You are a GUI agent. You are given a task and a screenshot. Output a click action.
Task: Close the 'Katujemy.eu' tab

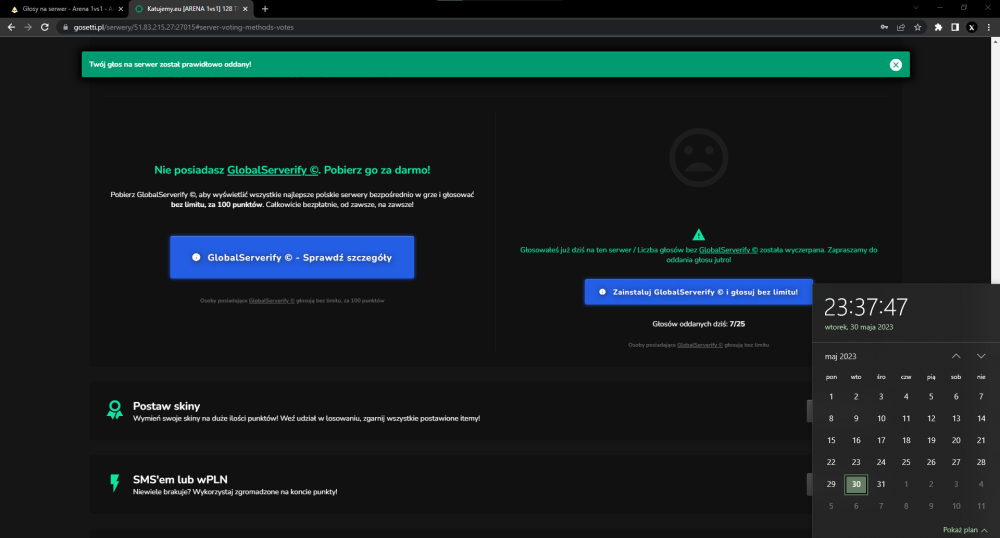click(245, 9)
